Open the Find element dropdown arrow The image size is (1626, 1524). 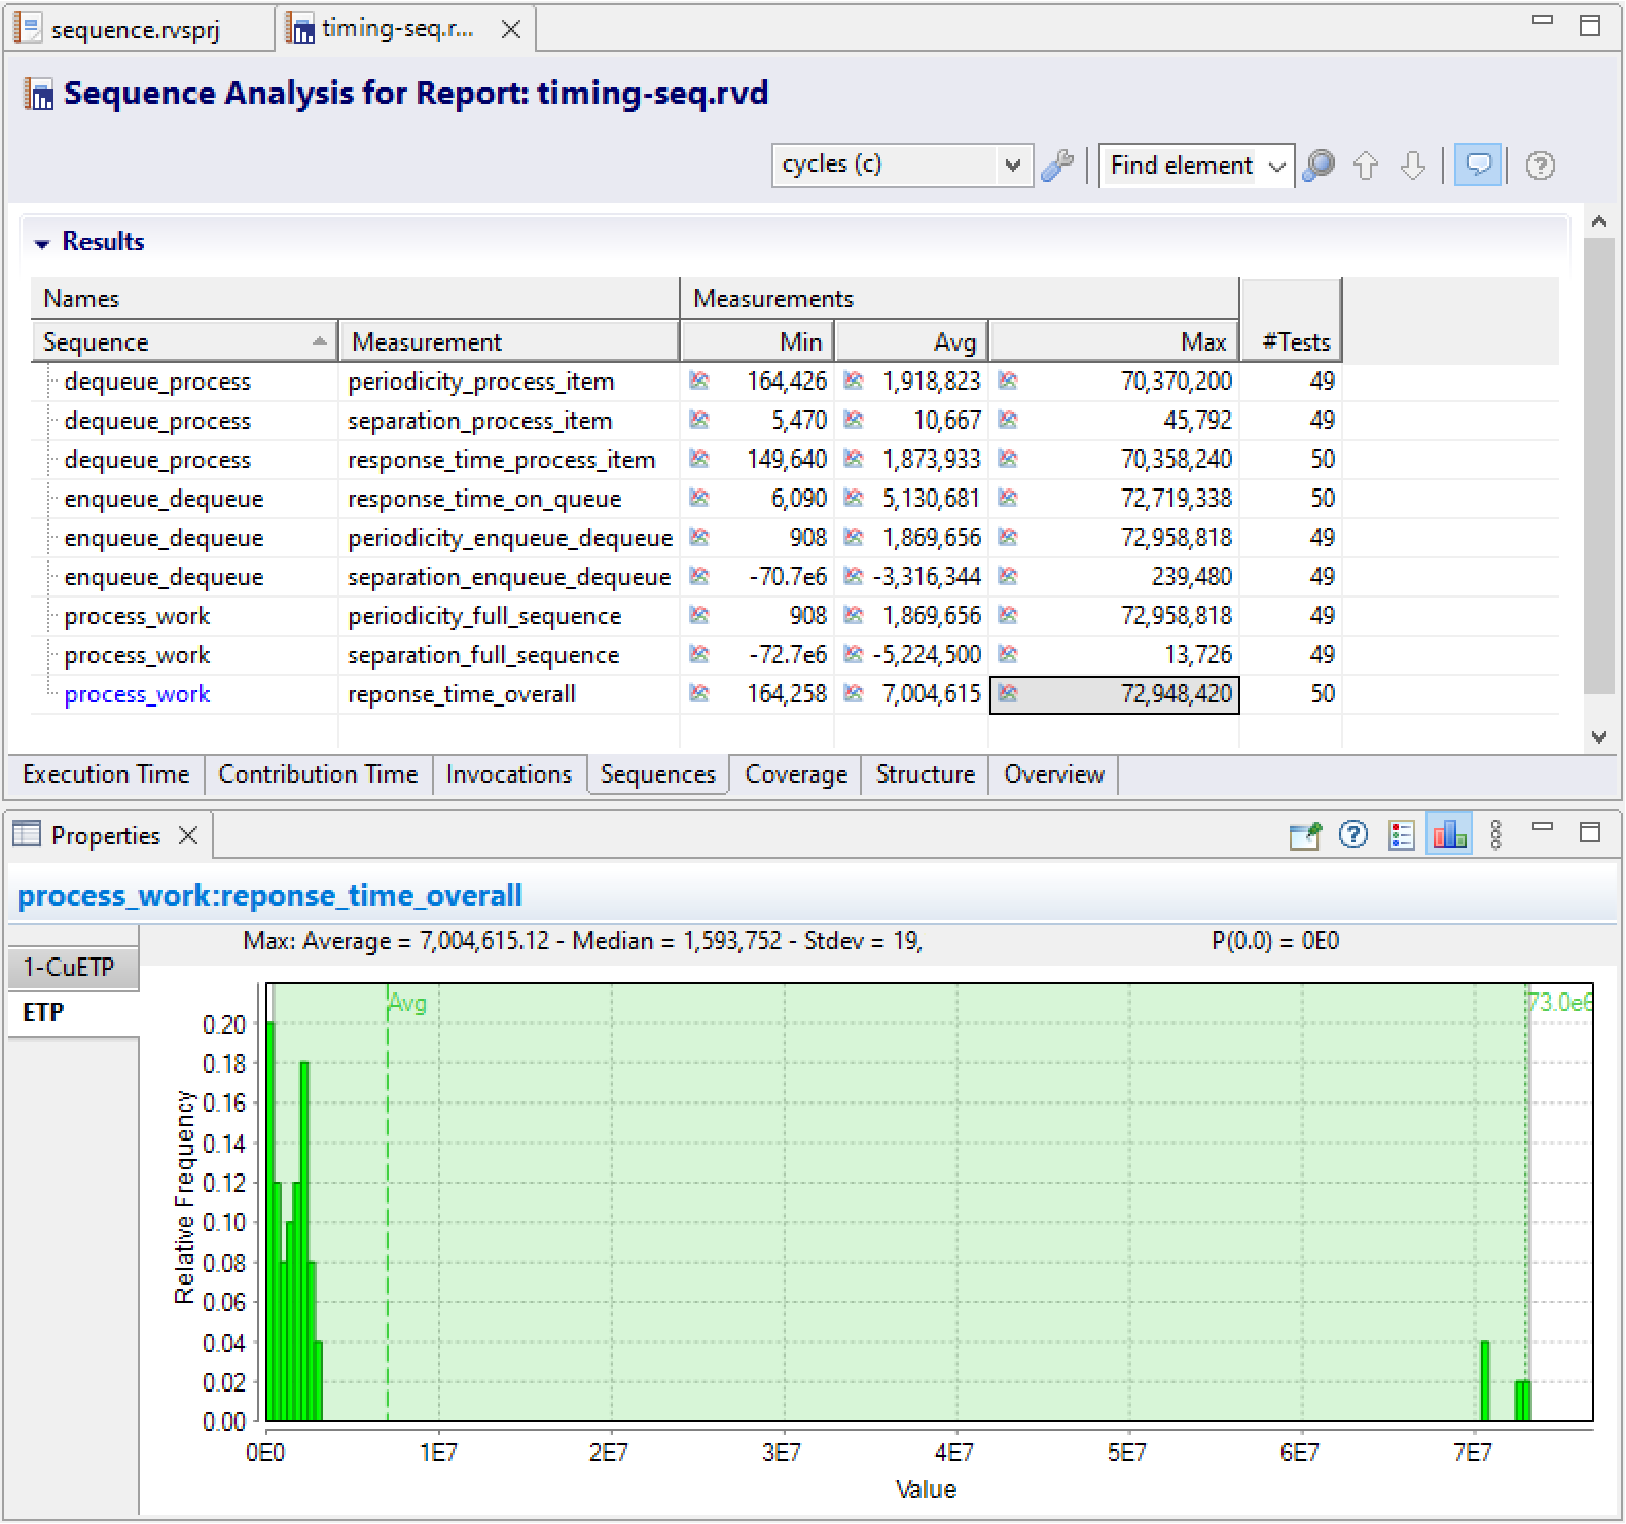pyautogui.click(x=1277, y=166)
